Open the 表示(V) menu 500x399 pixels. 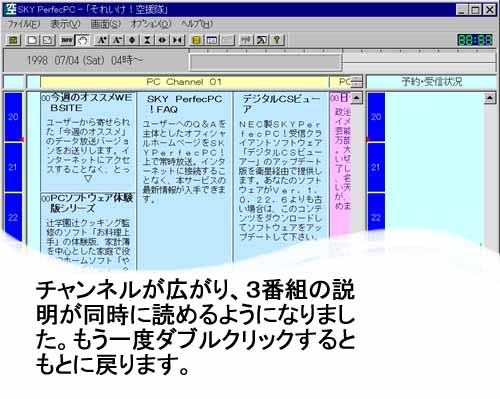pyautogui.click(x=65, y=24)
